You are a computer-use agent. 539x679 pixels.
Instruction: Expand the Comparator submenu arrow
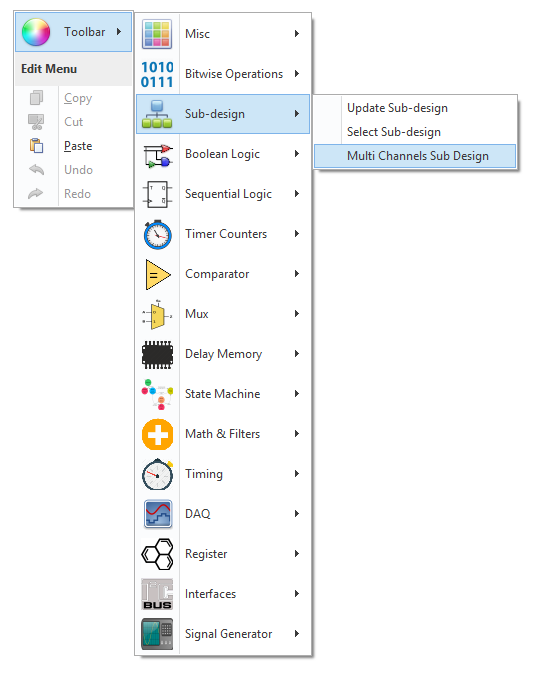pos(297,274)
